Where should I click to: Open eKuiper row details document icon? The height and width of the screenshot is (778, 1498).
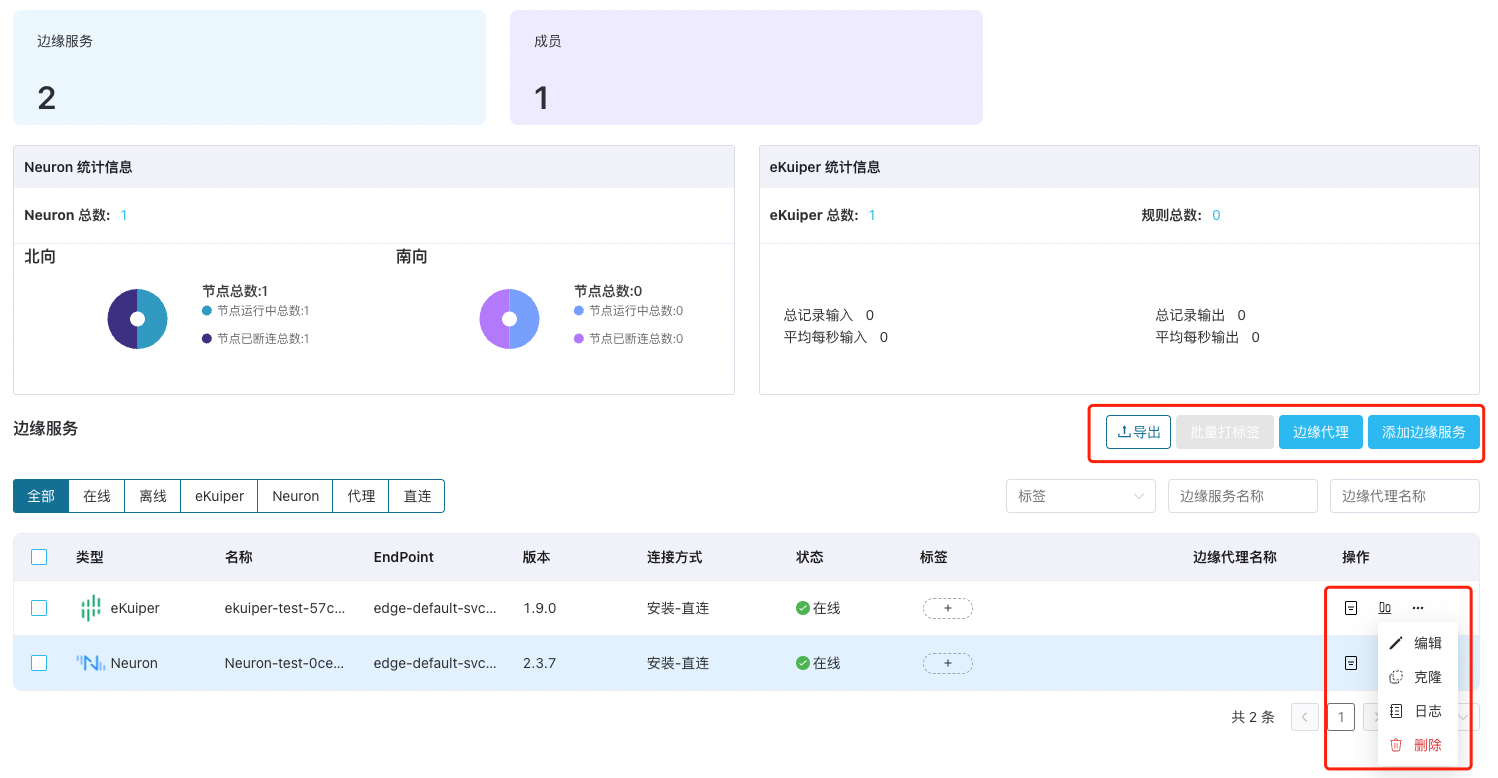point(1351,607)
